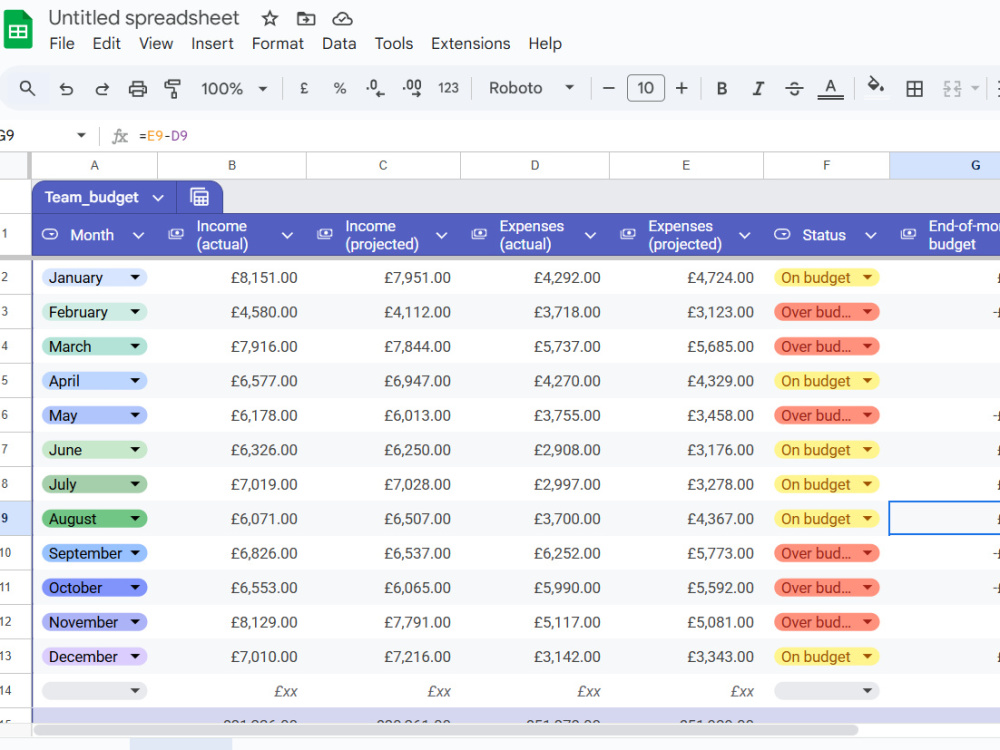Open the borders menu
Image resolution: width=1000 pixels, height=750 pixels.
[915, 89]
